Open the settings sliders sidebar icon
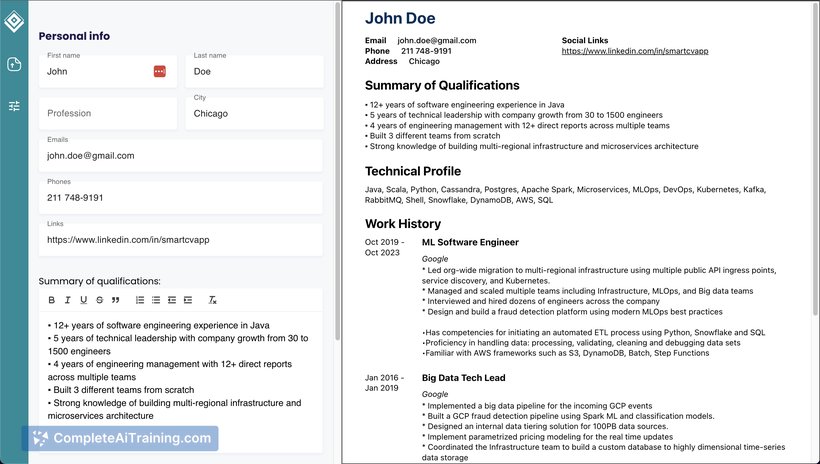The width and height of the screenshot is (820, 464). tap(14, 106)
